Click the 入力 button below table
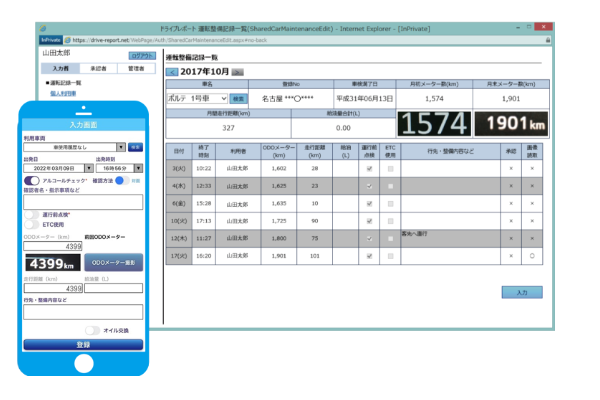The width and height of the screenshot is (600, 400). (521, 293)
